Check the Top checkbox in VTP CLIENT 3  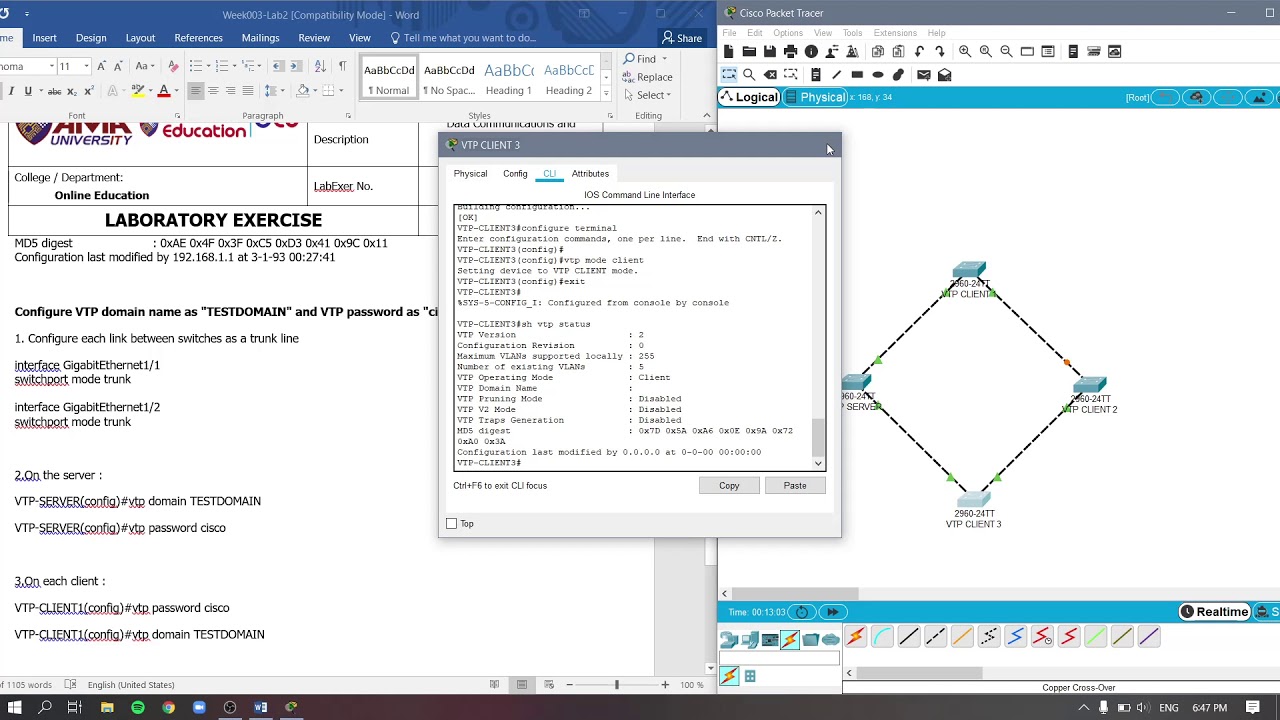[x=452, y=524]
